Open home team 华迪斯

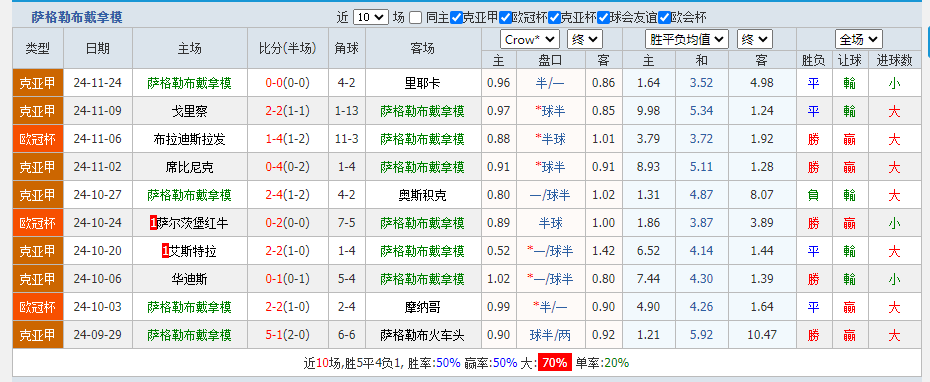coord(189,279)
